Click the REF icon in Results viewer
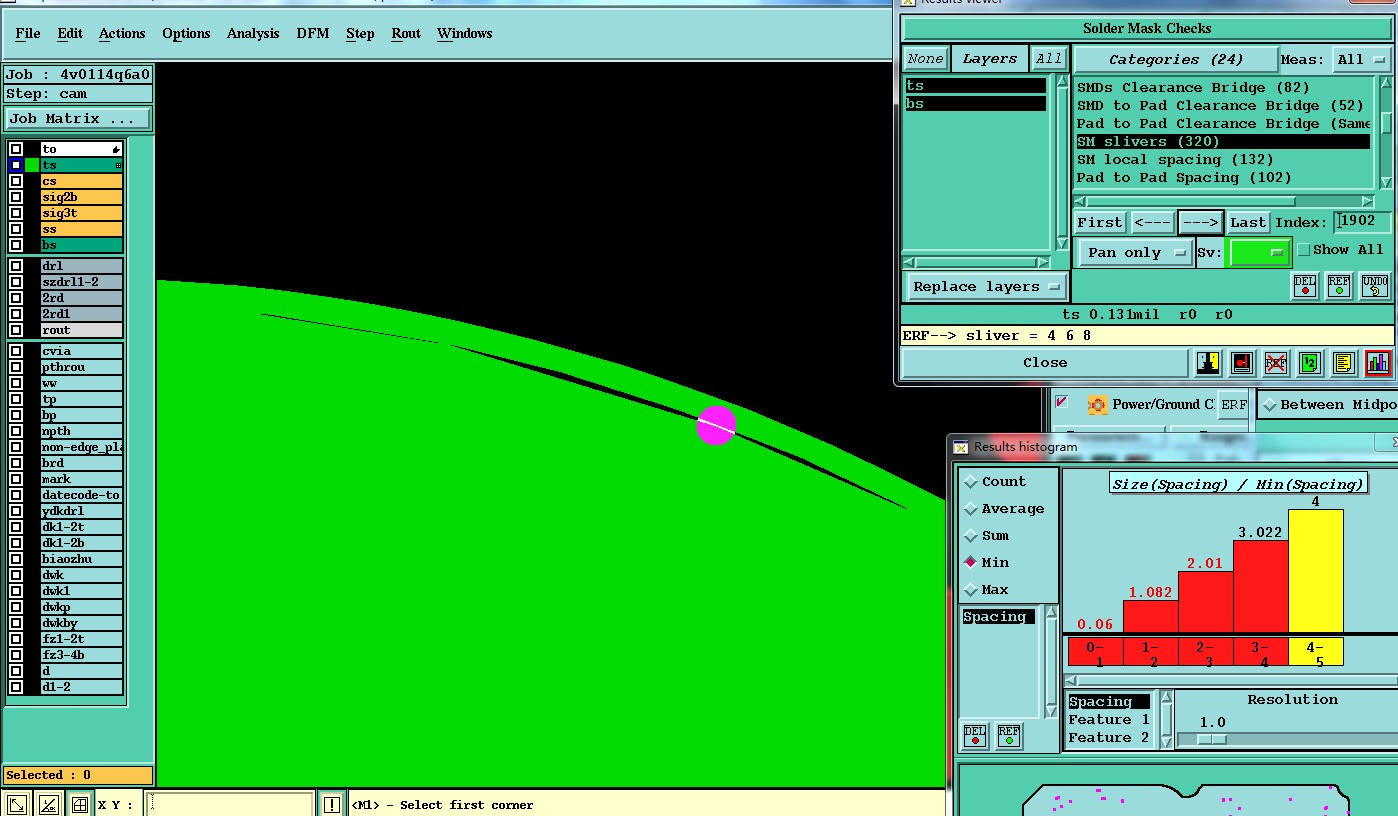 tap(1339, 286)
